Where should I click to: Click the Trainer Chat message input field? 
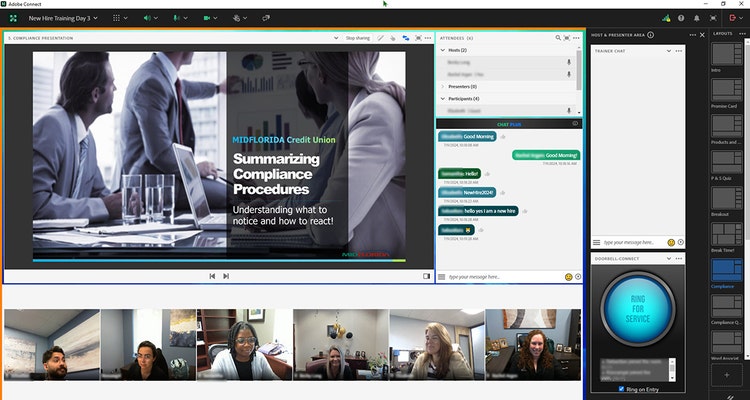click(633, 243)
